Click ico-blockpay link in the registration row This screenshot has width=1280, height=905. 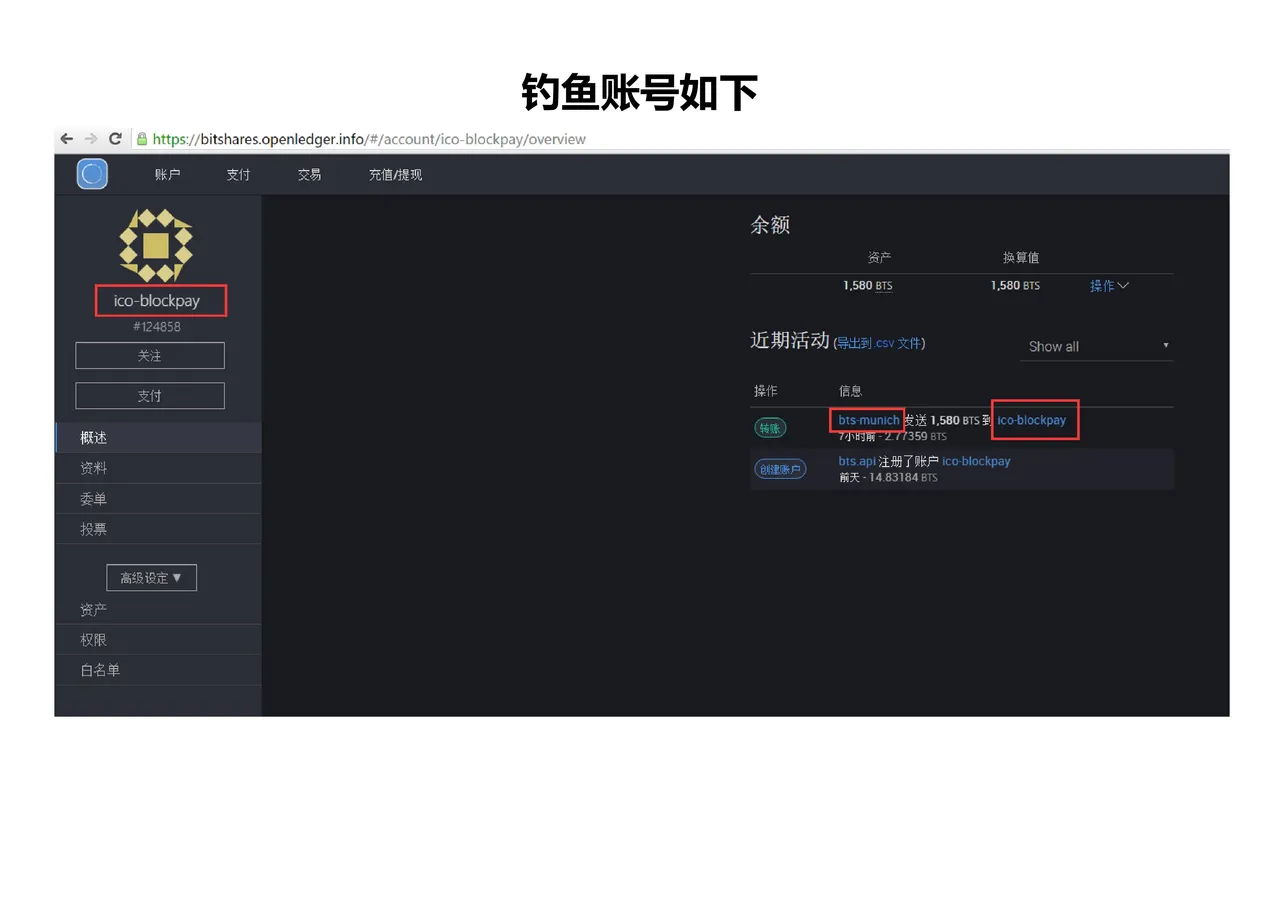click(x=976, y=461)
